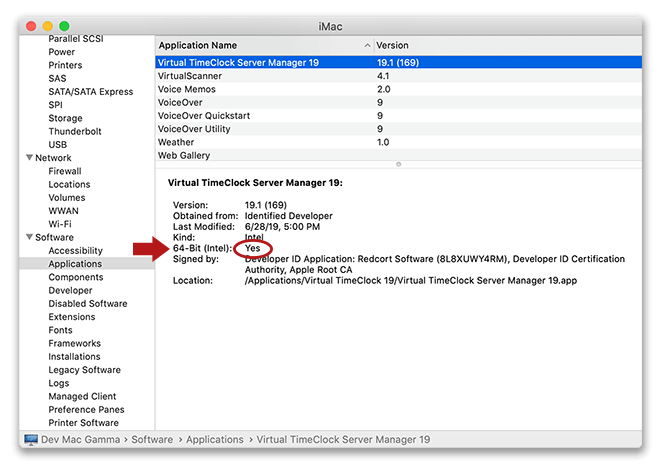This screenshot has width=660, height=465.
Task: Open Managed Client in sidebar
Action: [x=82, y=396]
